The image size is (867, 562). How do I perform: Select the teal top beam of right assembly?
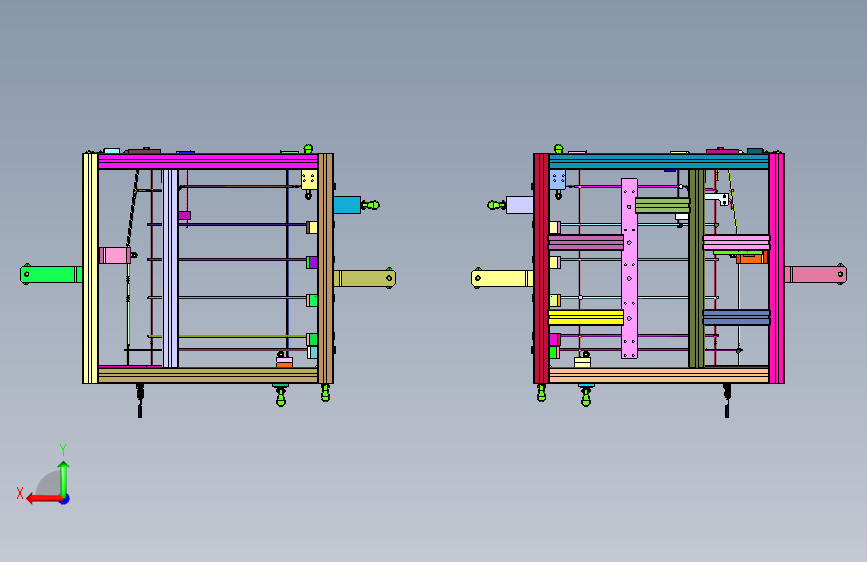(x=659, y=162)
